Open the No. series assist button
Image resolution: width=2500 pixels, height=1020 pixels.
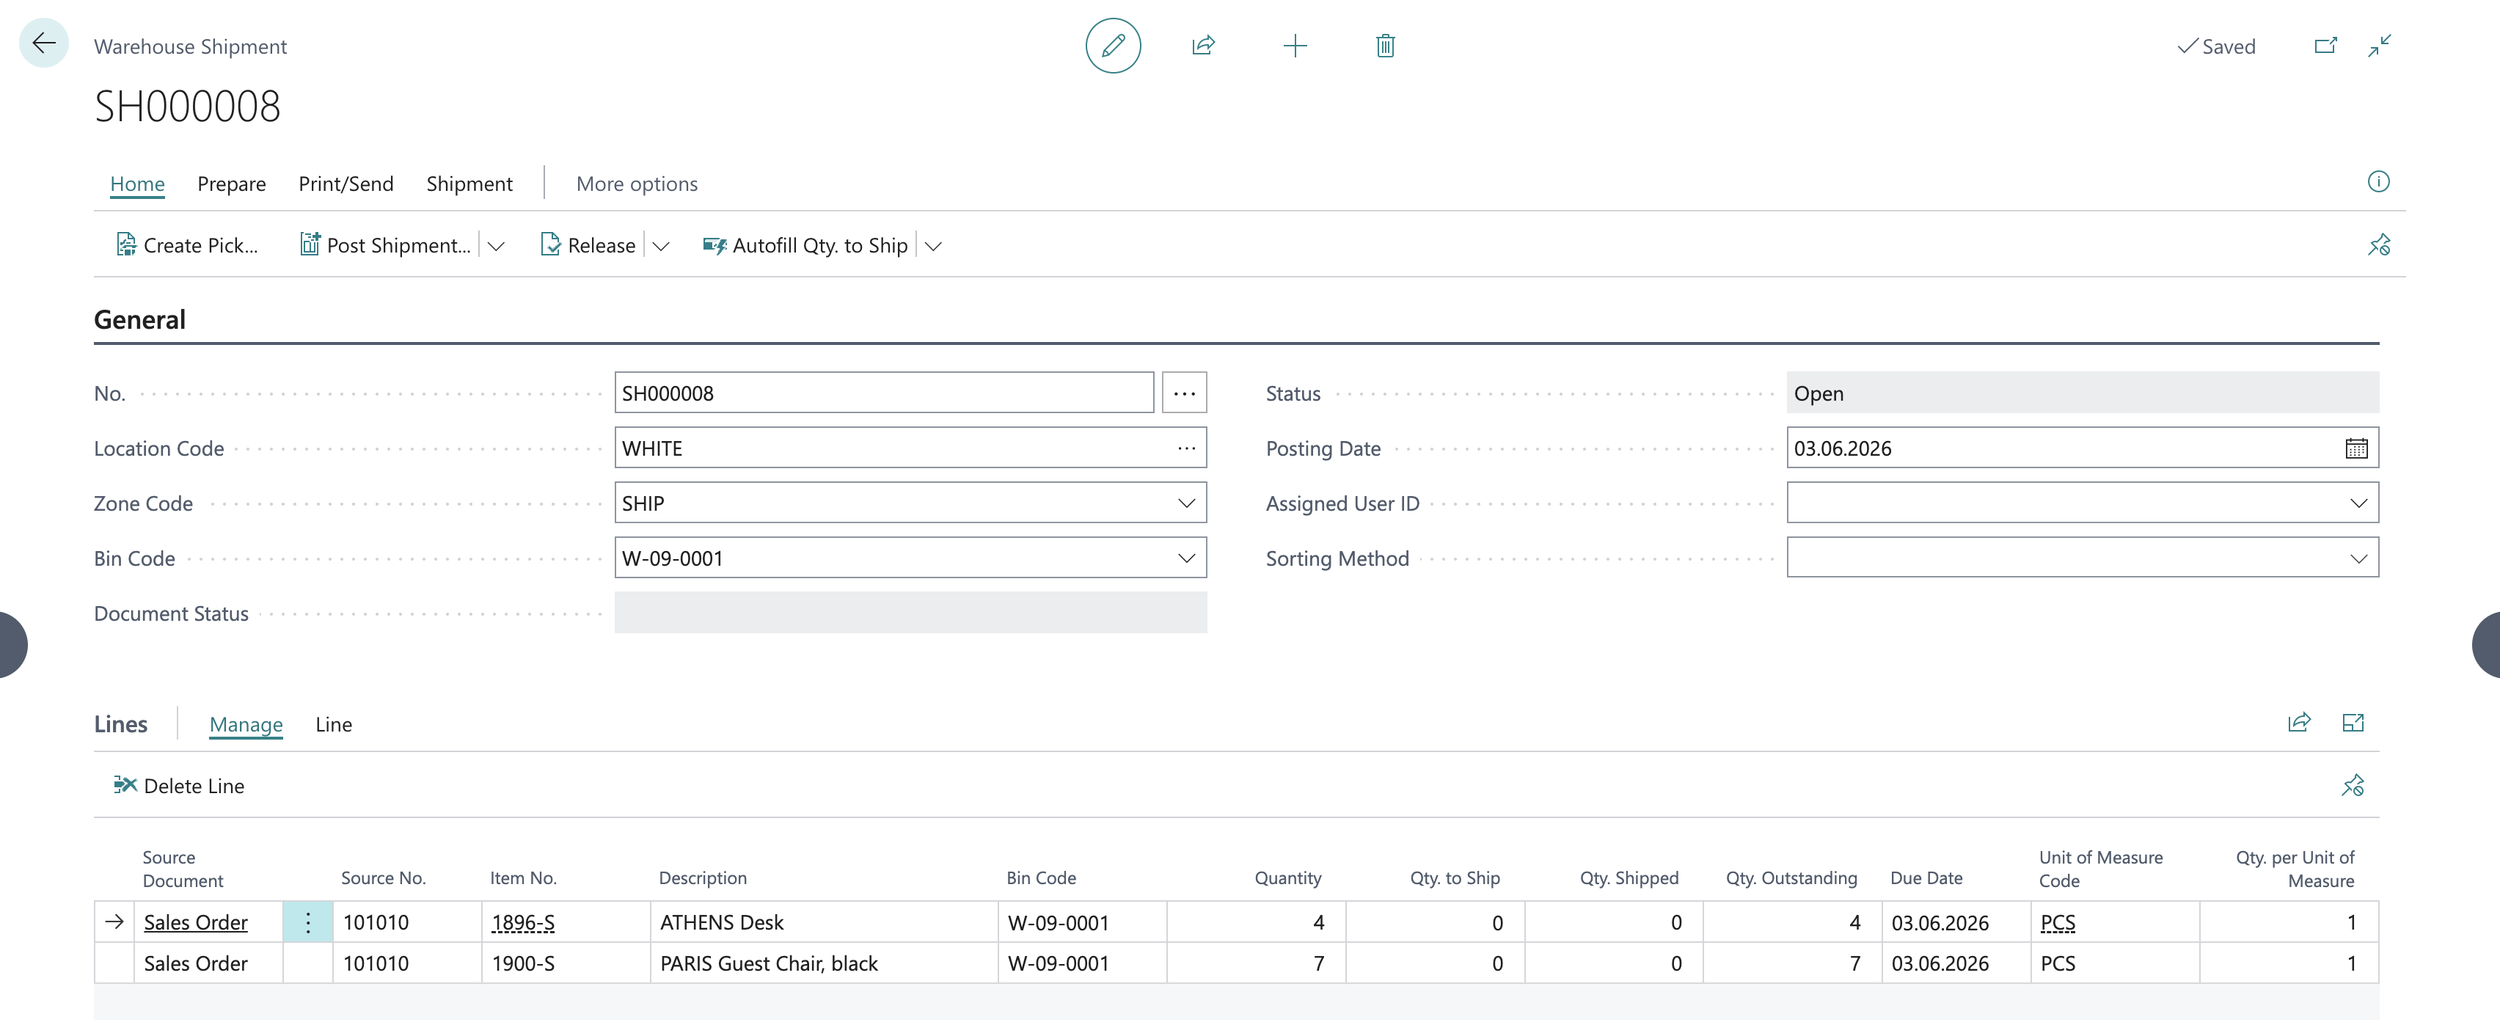(x=1184, y=393)
